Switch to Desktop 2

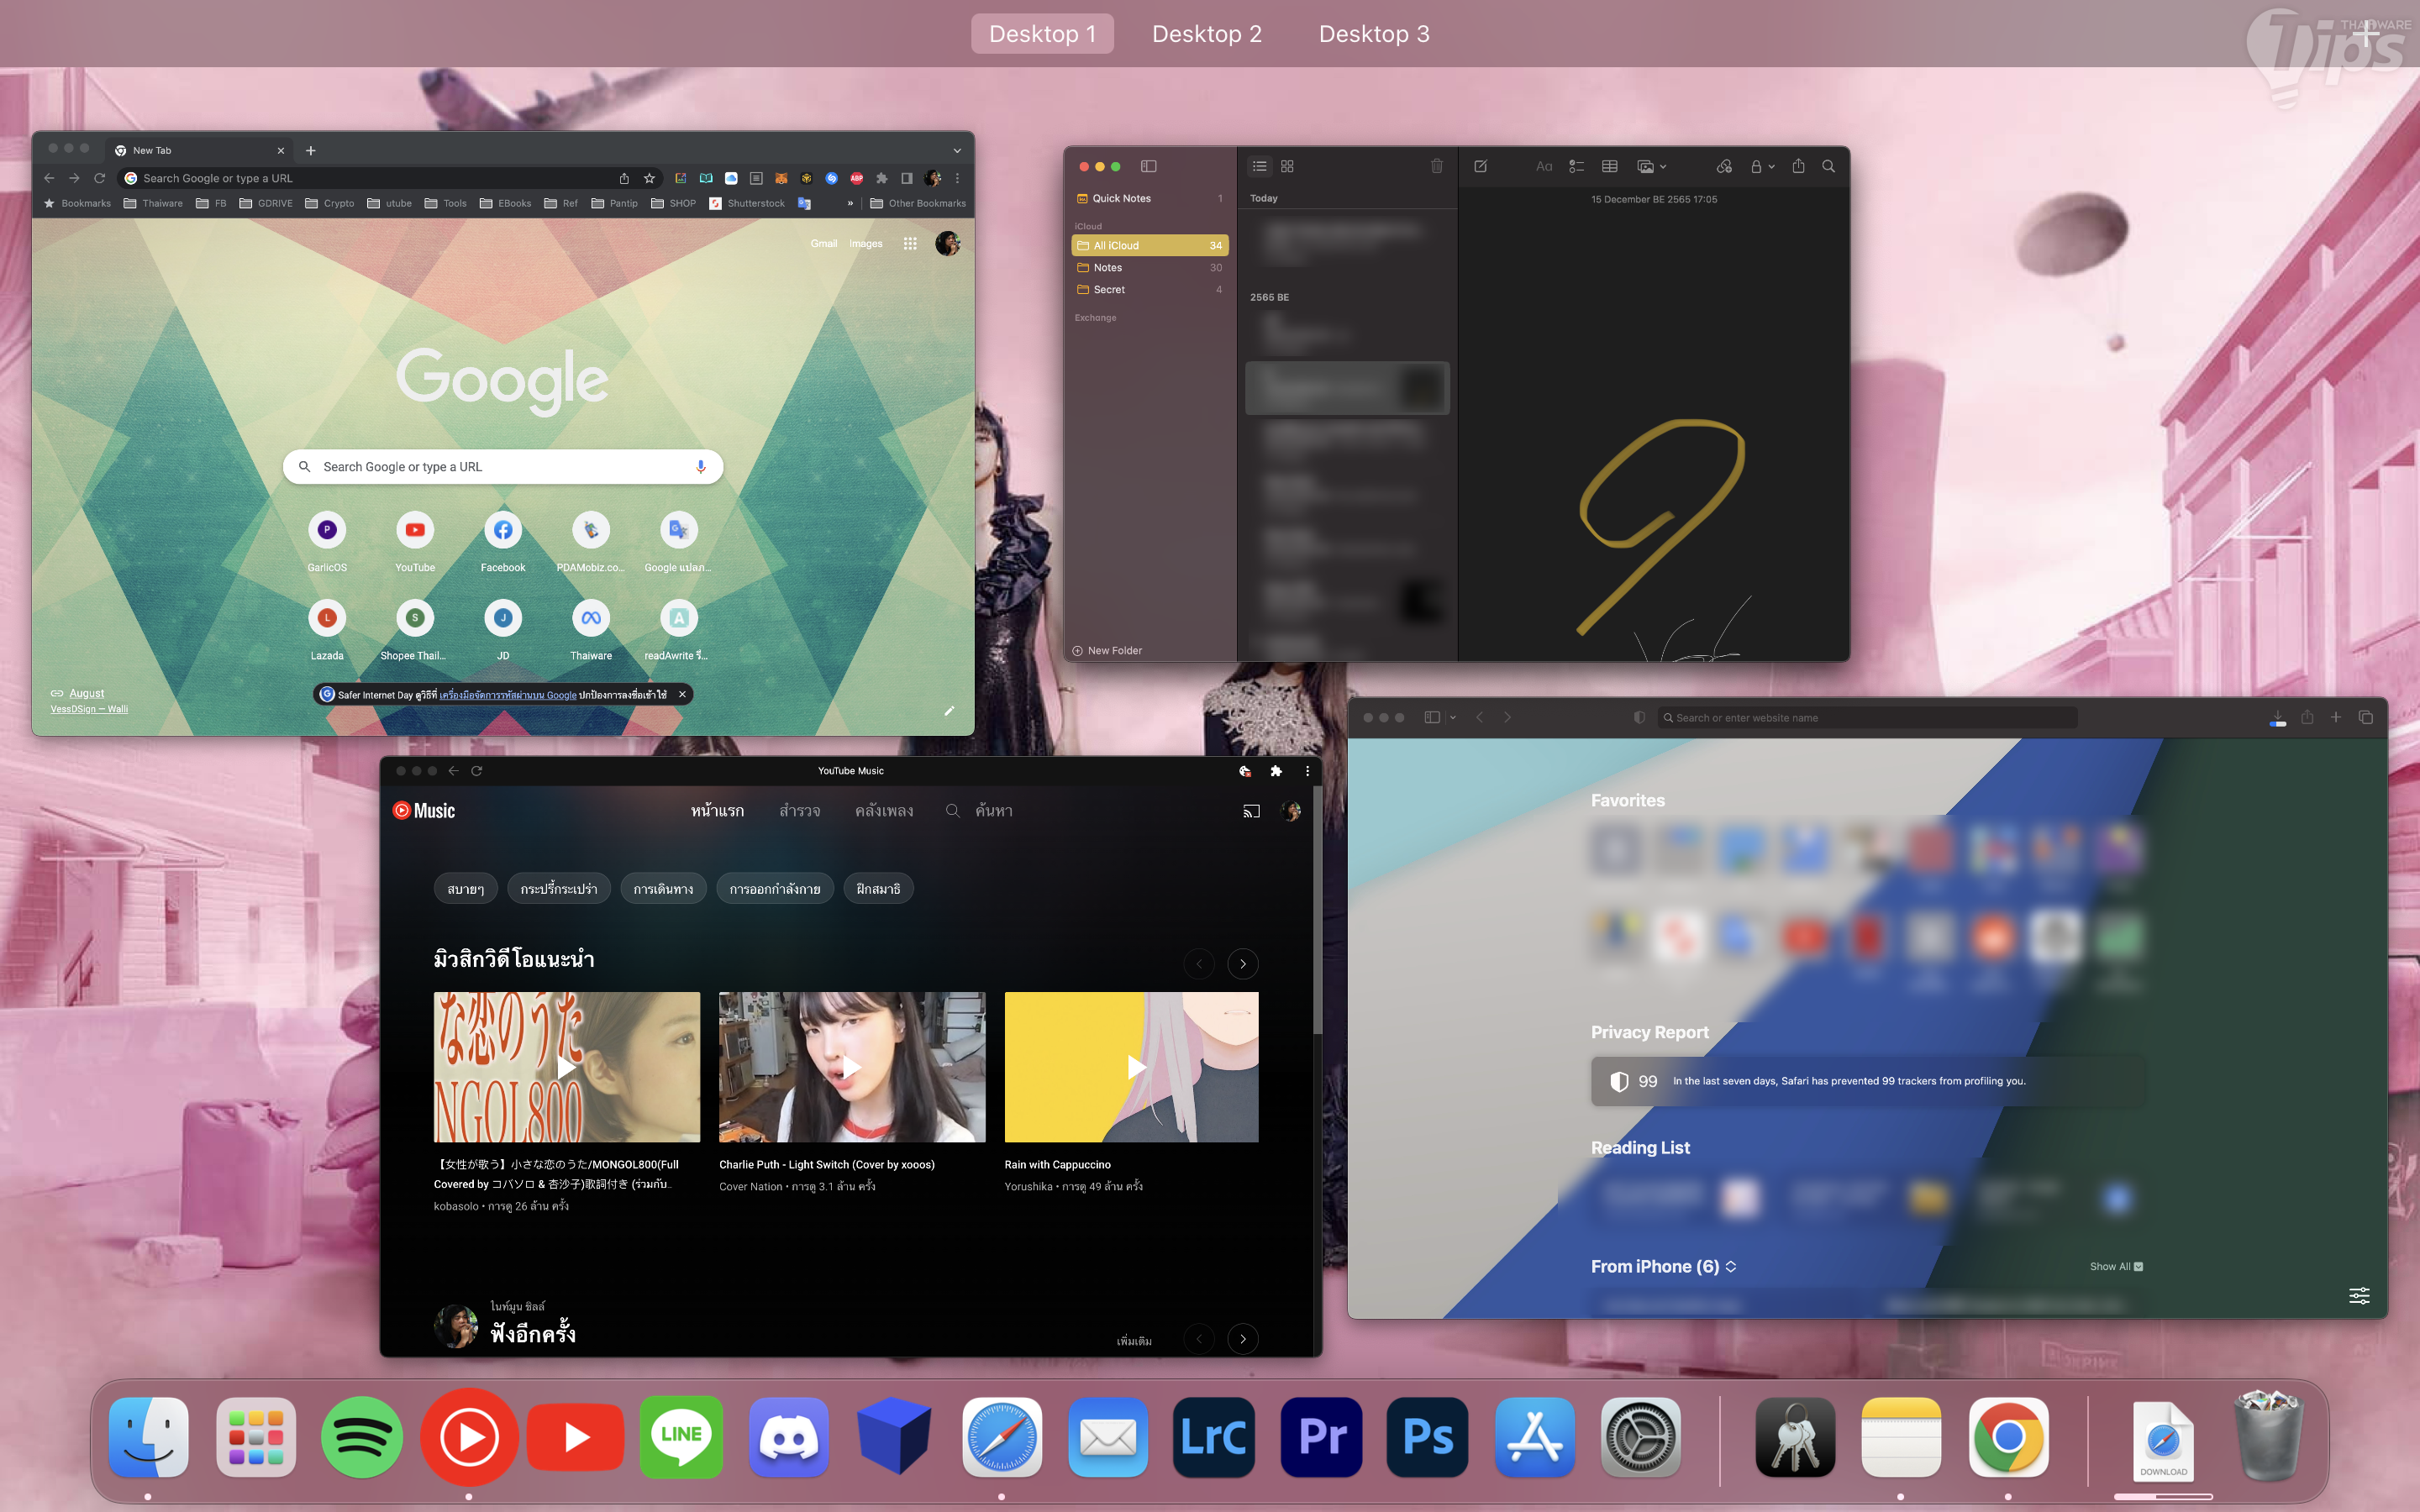tap(1206, 34)
